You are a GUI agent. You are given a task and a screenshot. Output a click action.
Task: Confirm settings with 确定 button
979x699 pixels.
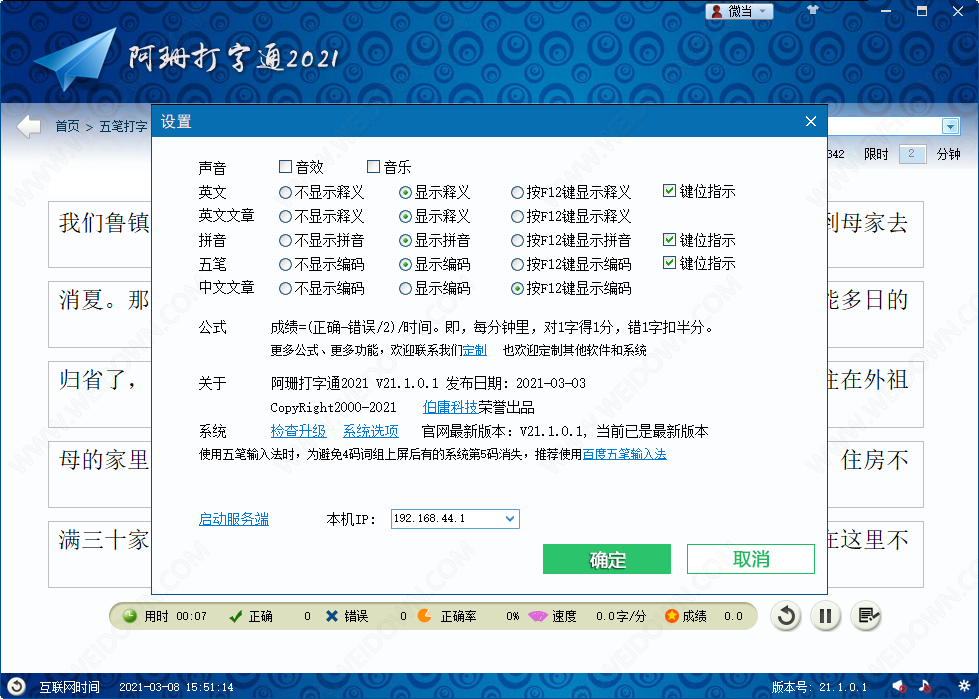607,559
